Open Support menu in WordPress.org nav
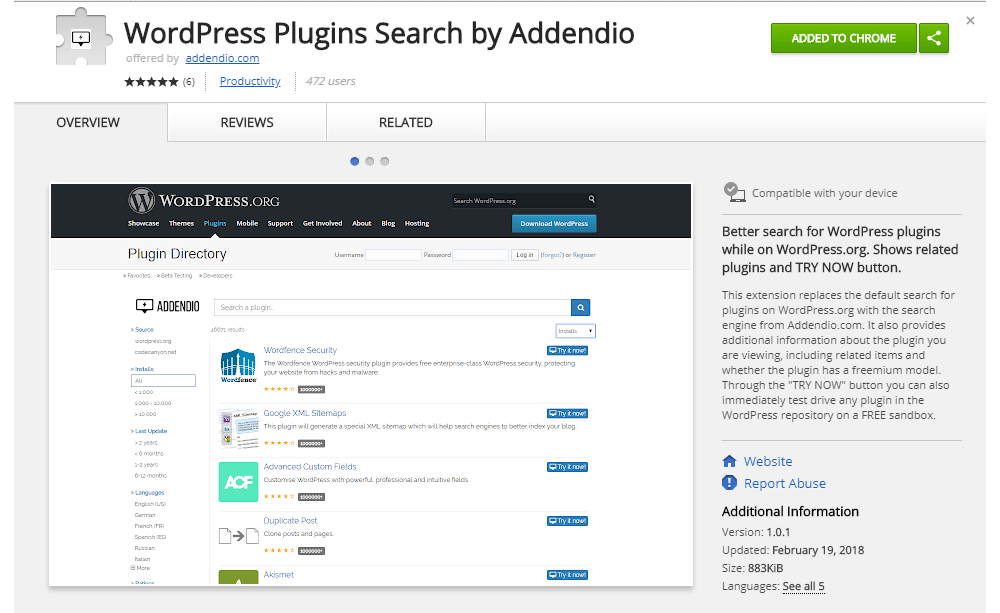 coord(280,223)
